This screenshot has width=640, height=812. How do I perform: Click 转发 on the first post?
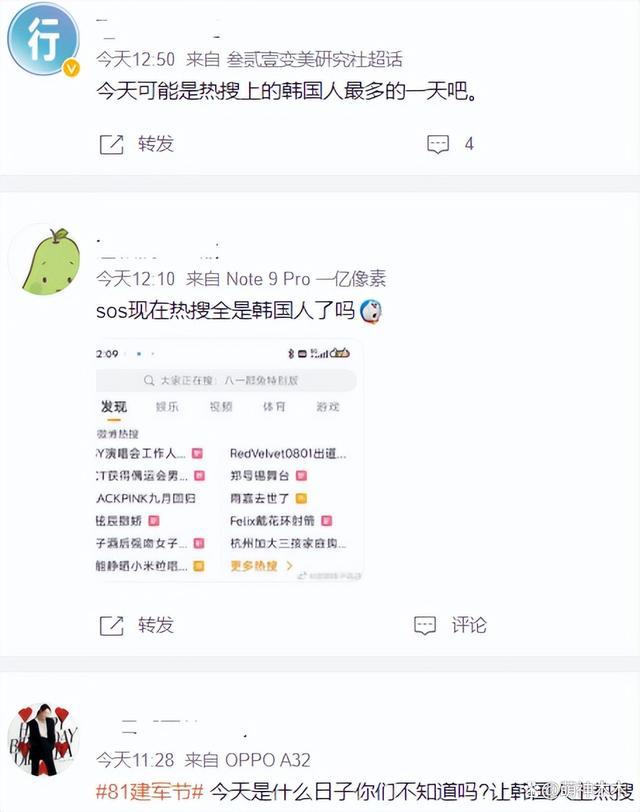(x=155, y=144)
